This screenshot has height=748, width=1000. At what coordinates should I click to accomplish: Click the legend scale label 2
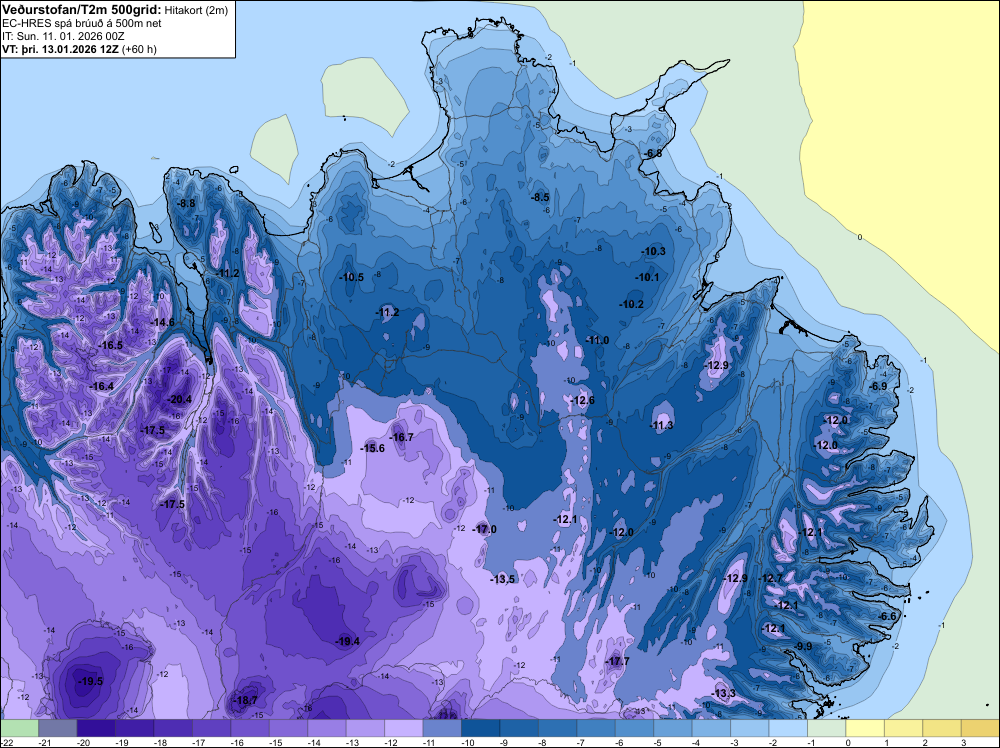925,742
